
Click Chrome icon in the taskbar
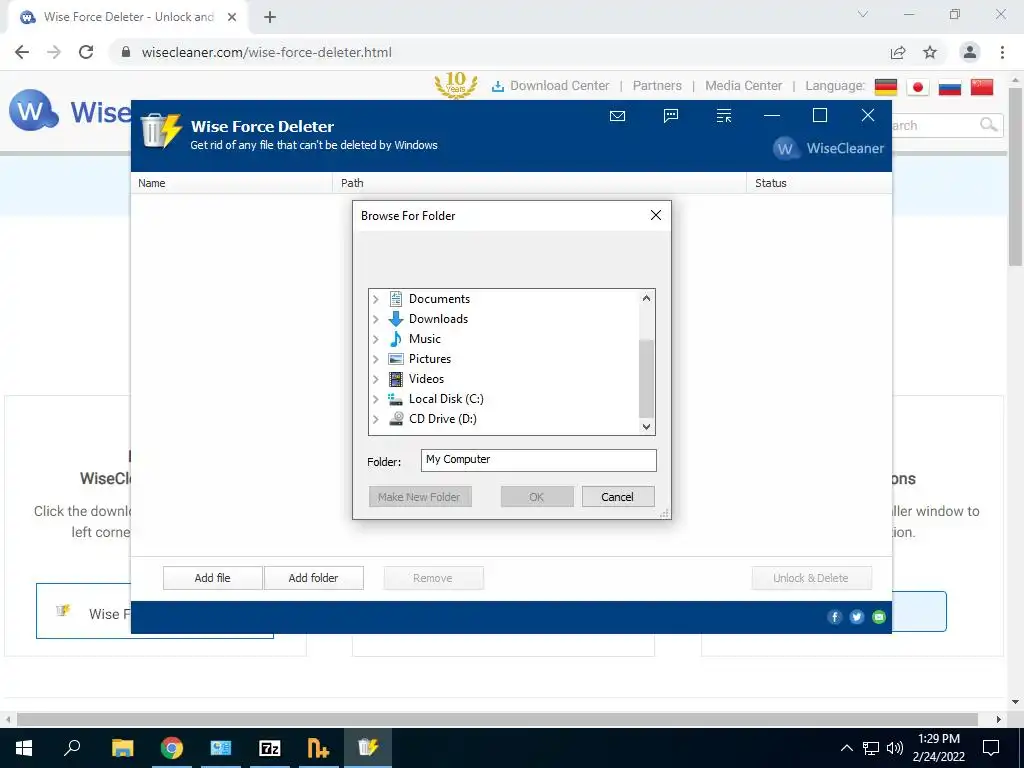pos(172,748)
